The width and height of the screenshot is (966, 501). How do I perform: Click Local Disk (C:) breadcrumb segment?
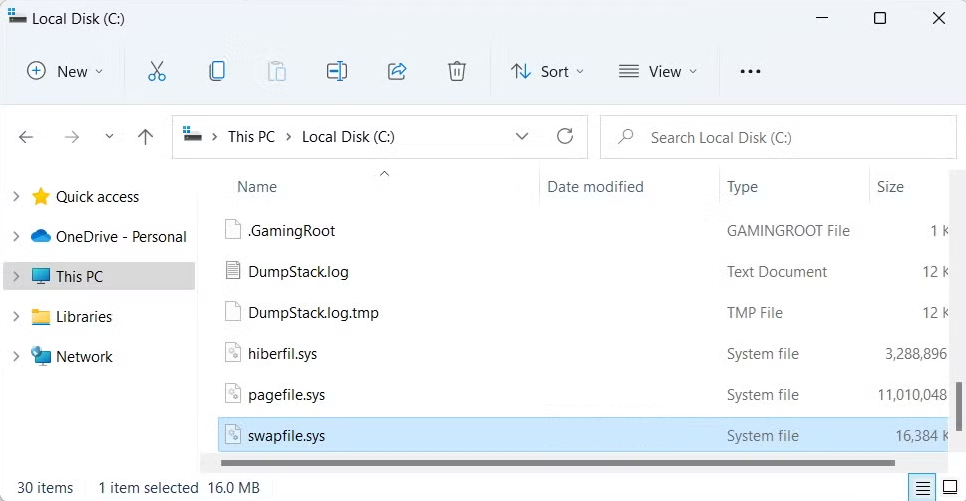[x=348, y=137]
